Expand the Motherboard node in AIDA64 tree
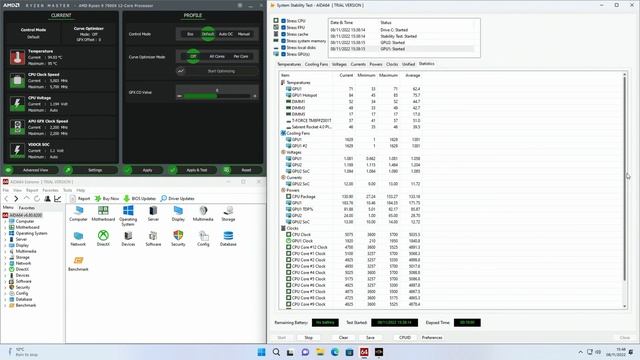The width and height of the screenshot is (640, 360). pyautogui.click(x=5, y=227)
